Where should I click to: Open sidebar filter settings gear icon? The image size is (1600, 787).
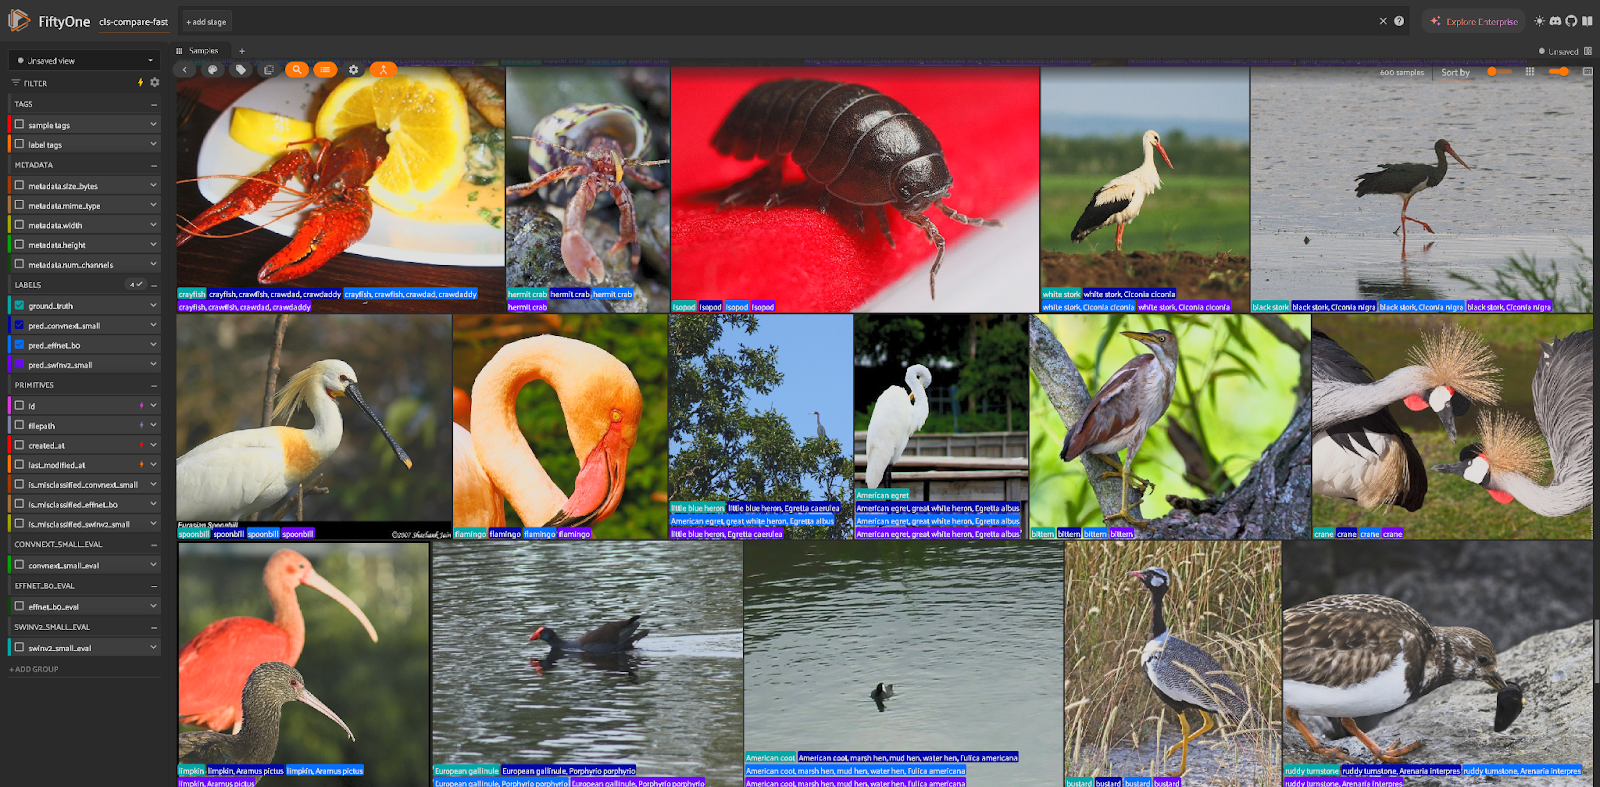(154, 83)
